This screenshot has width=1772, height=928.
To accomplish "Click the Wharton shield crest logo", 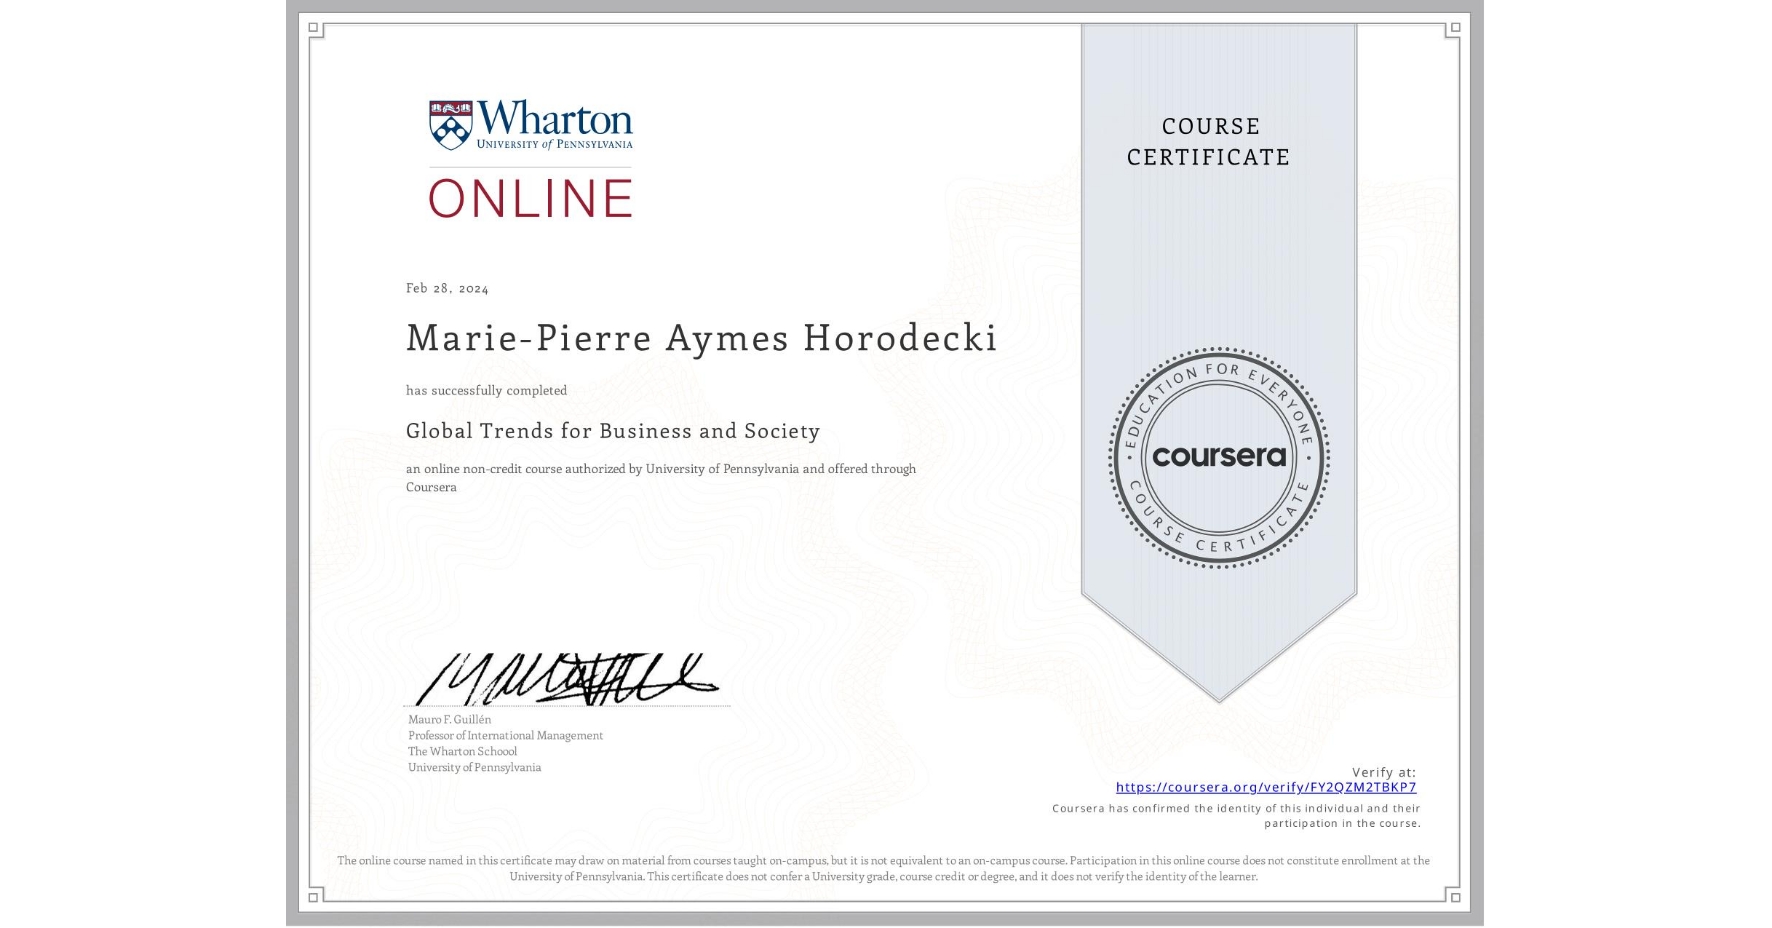I will point(450,125).
